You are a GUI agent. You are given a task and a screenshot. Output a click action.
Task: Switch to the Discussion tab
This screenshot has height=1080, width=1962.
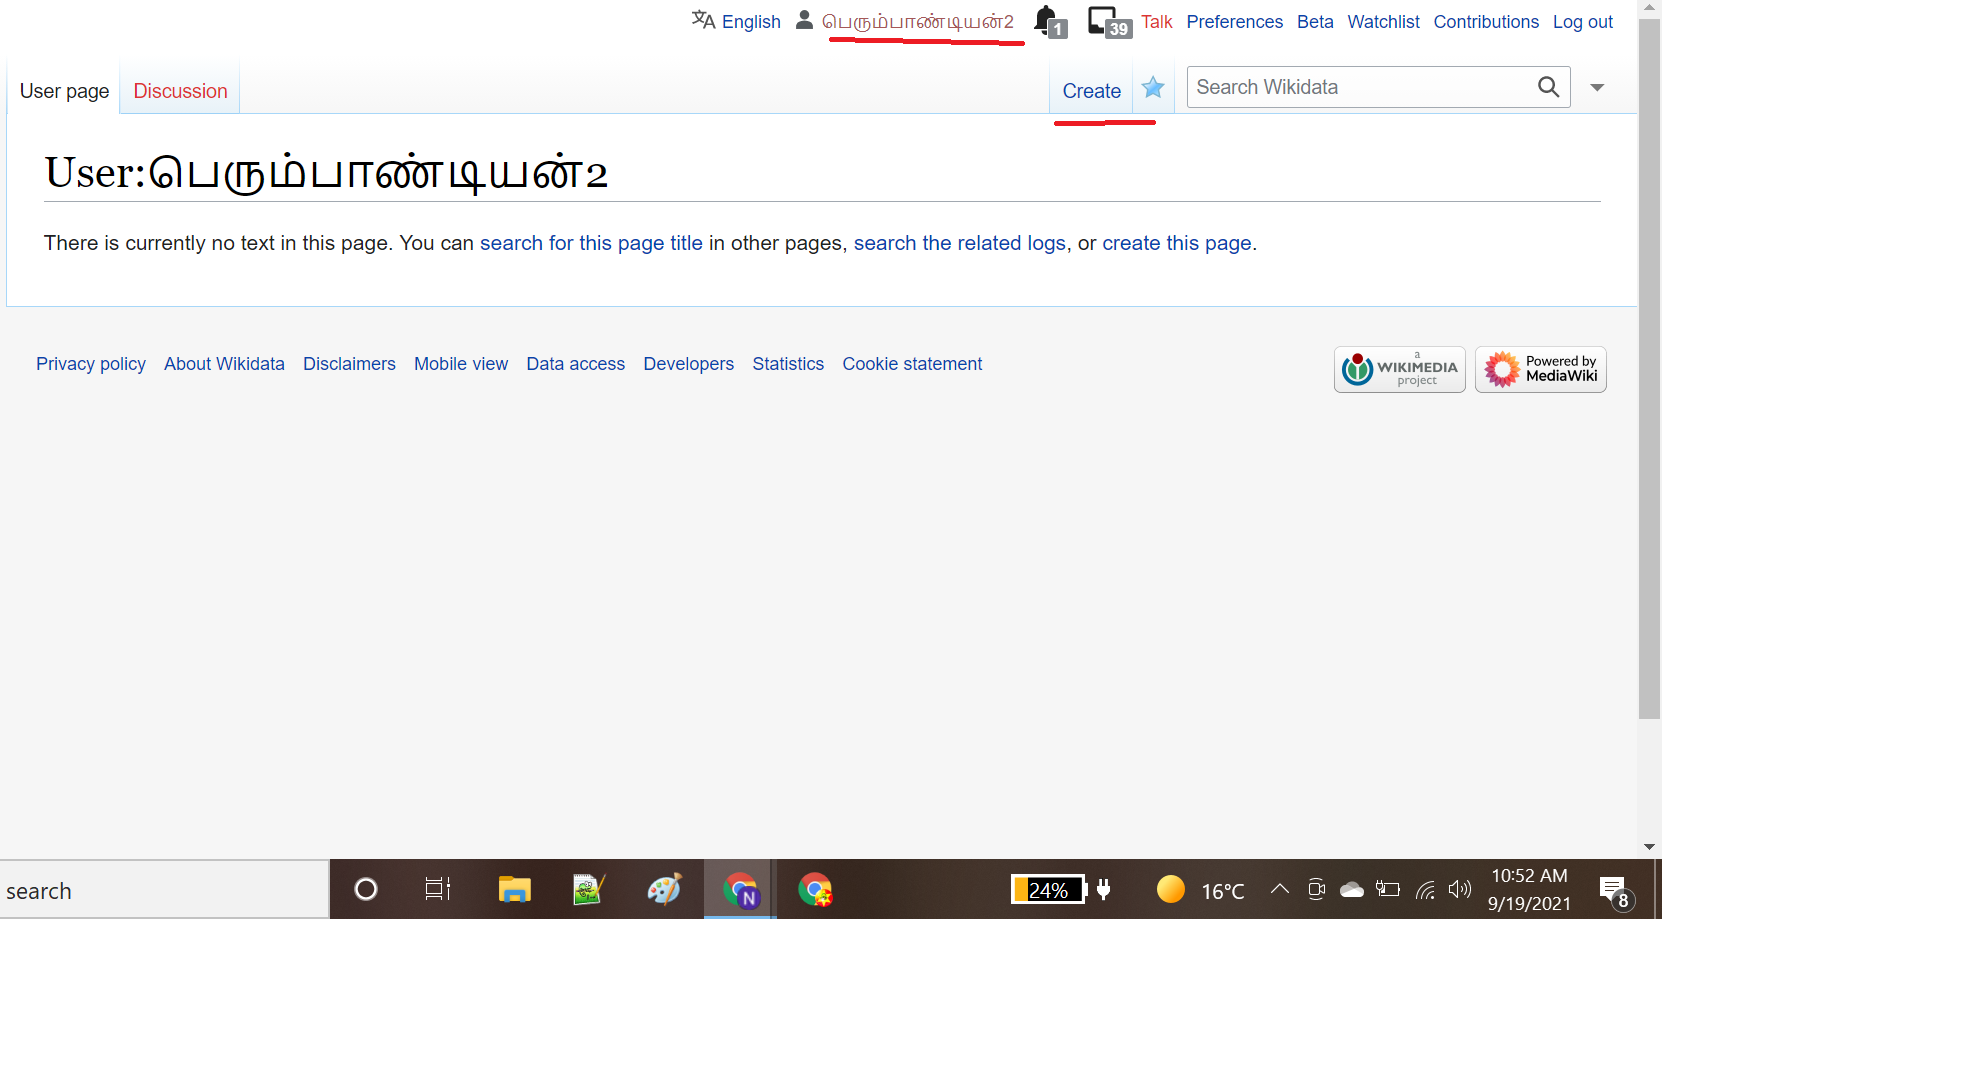coord(180,91)
